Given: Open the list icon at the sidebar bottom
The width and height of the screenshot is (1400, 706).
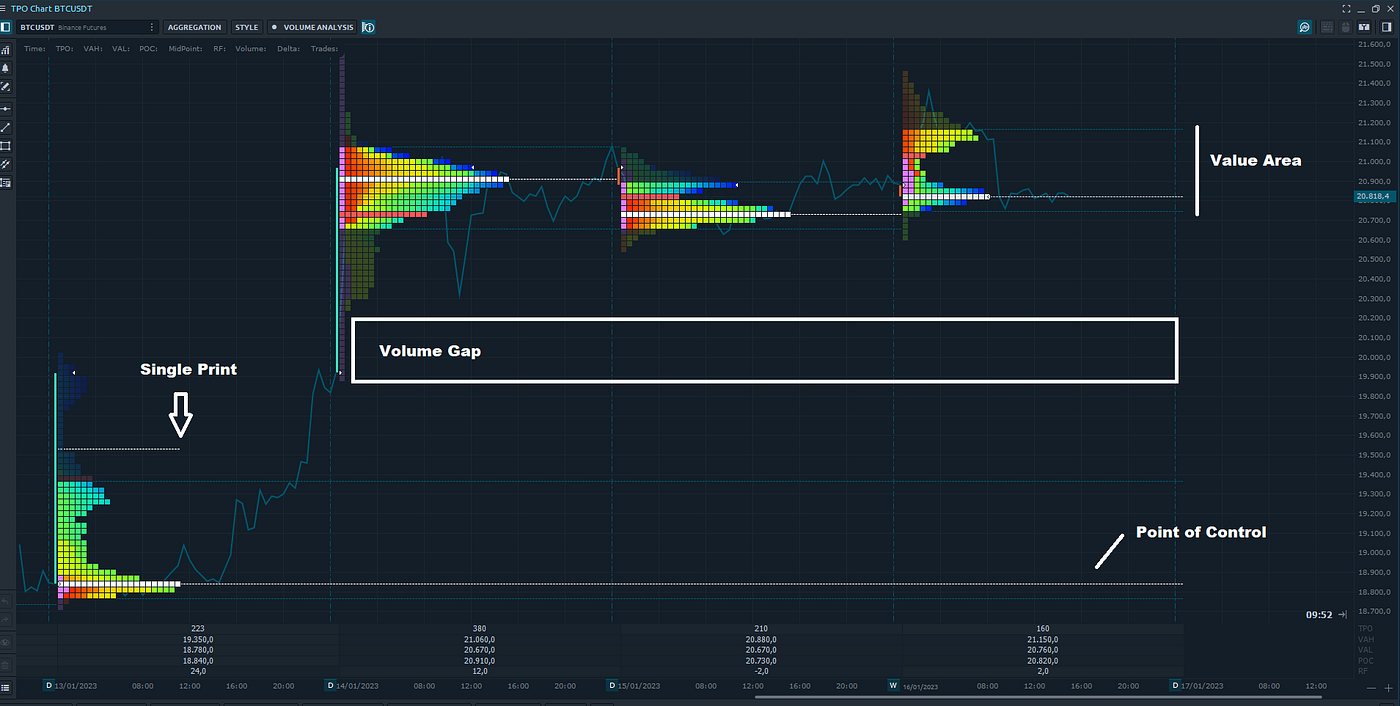Looking at the screenshot, I should [x=6, y=687].
